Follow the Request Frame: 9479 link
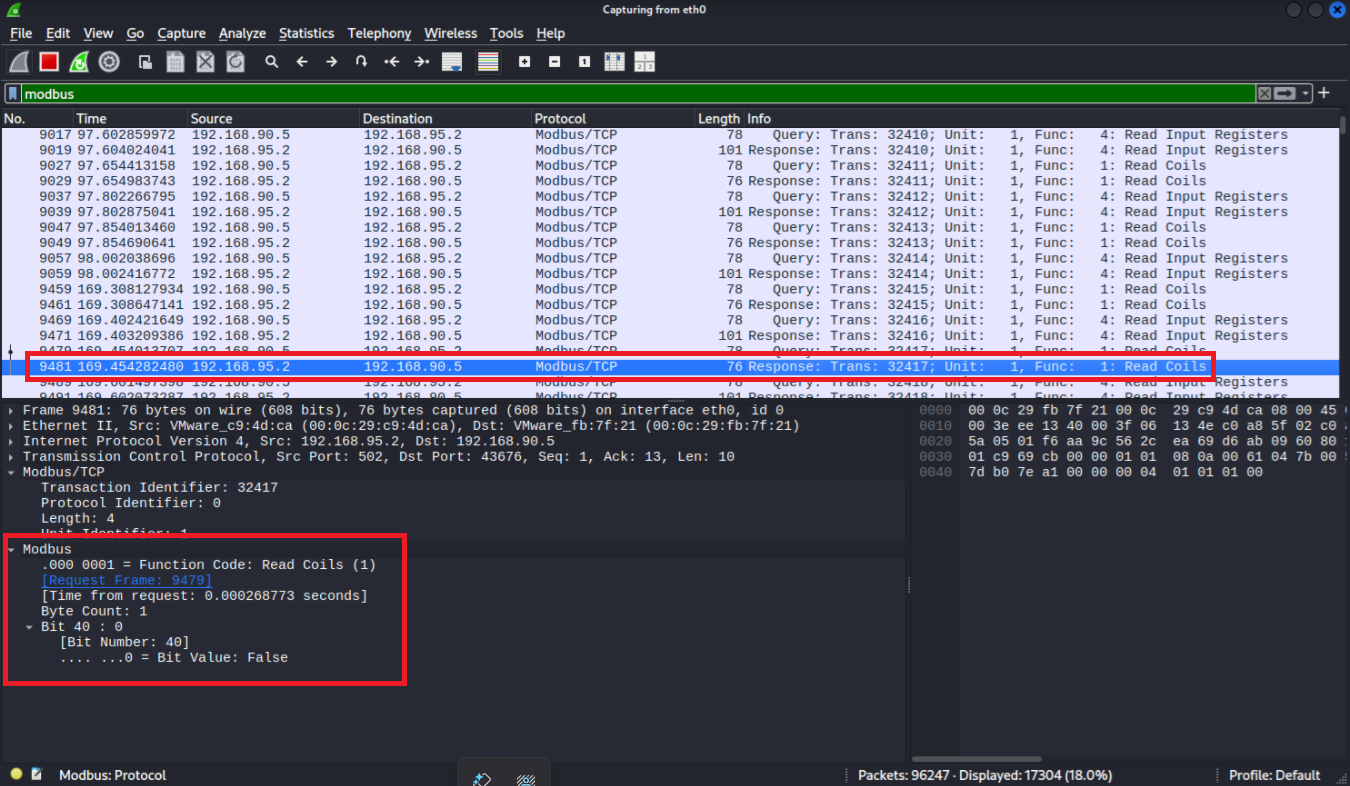The image size is (1350, 786). point(126,580)
